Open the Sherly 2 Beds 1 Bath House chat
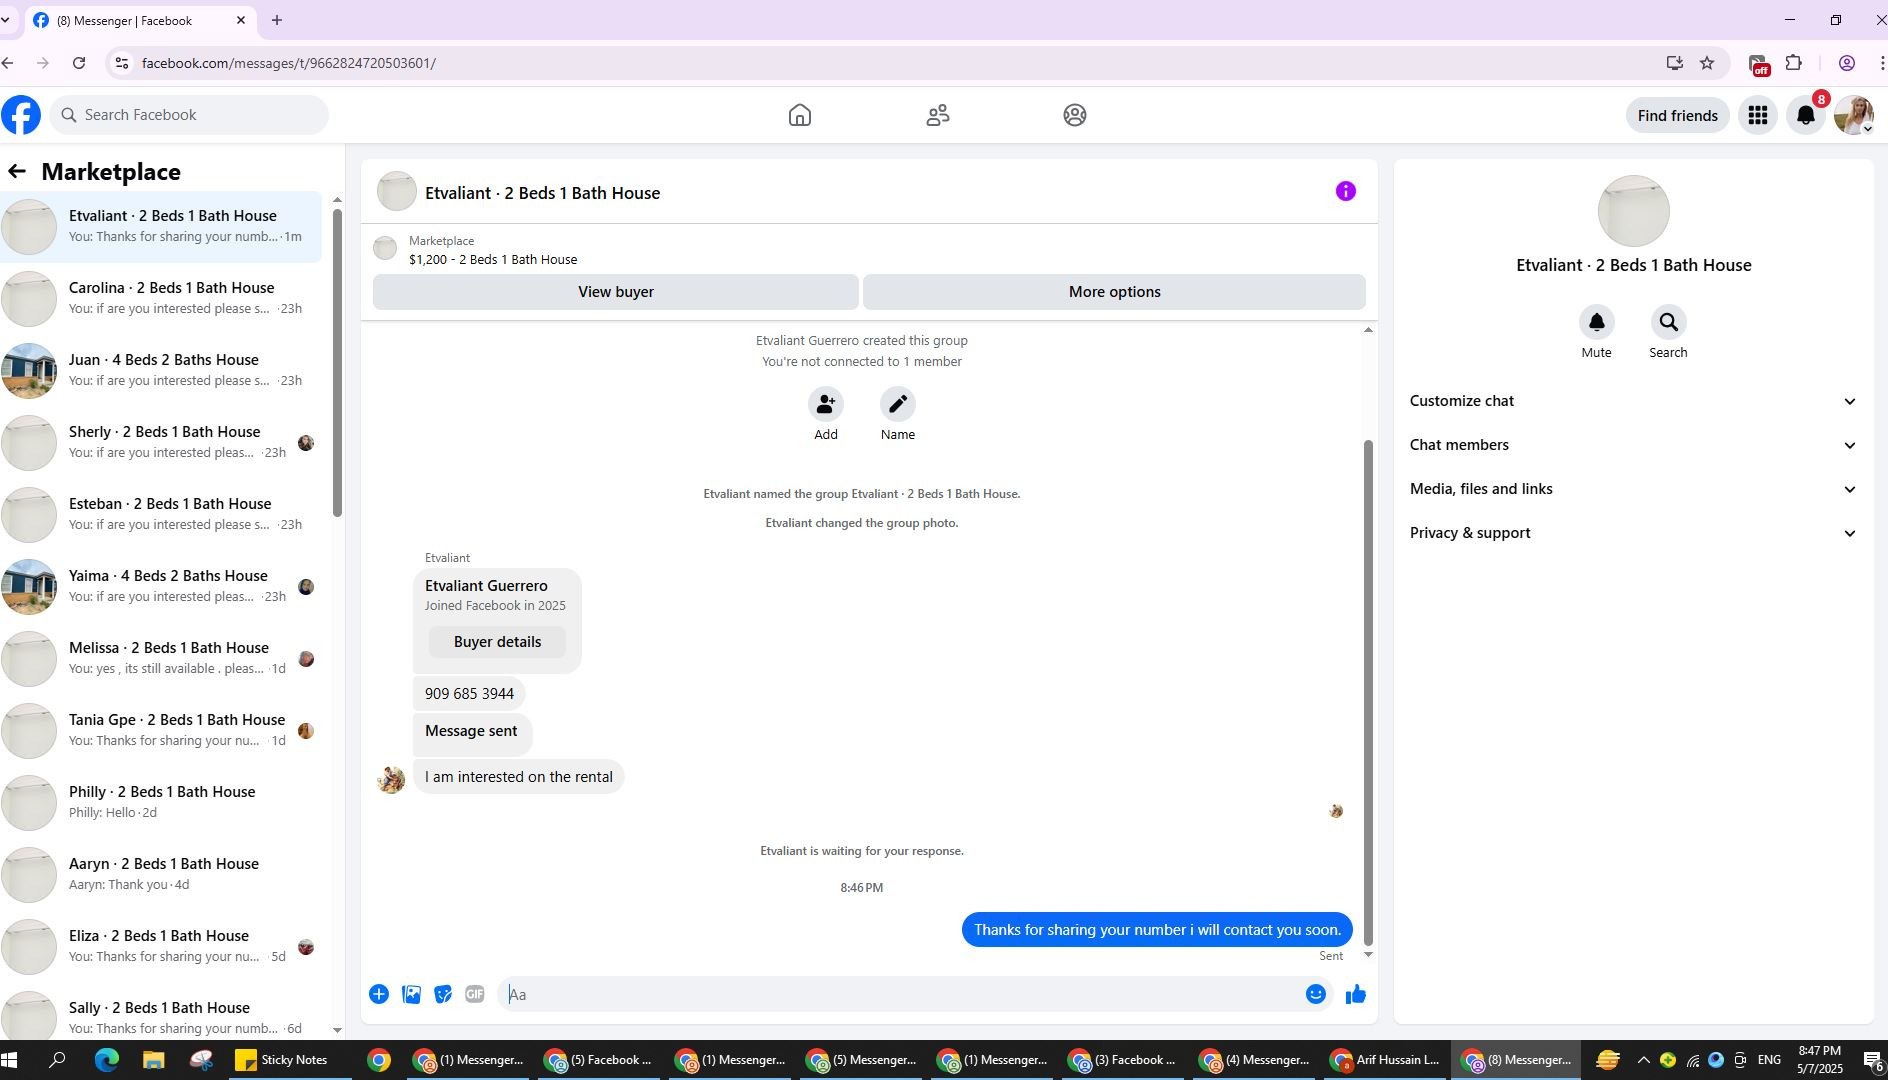The width and height of the screenshot is (1888, 1080). (x=161, y=442)
